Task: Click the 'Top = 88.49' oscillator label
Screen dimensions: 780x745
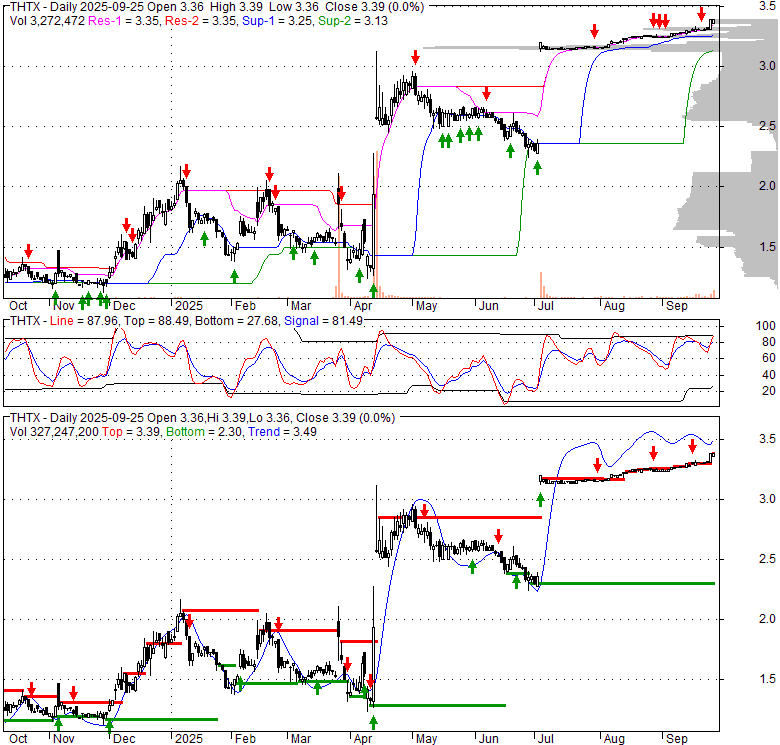Action: coord(157,321)
